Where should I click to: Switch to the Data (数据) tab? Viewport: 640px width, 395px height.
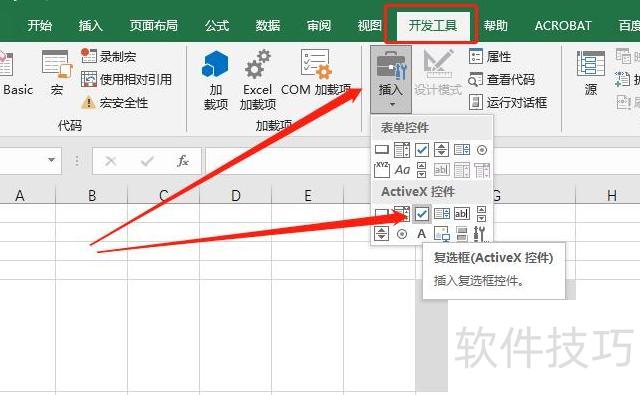tap(268, 26)
